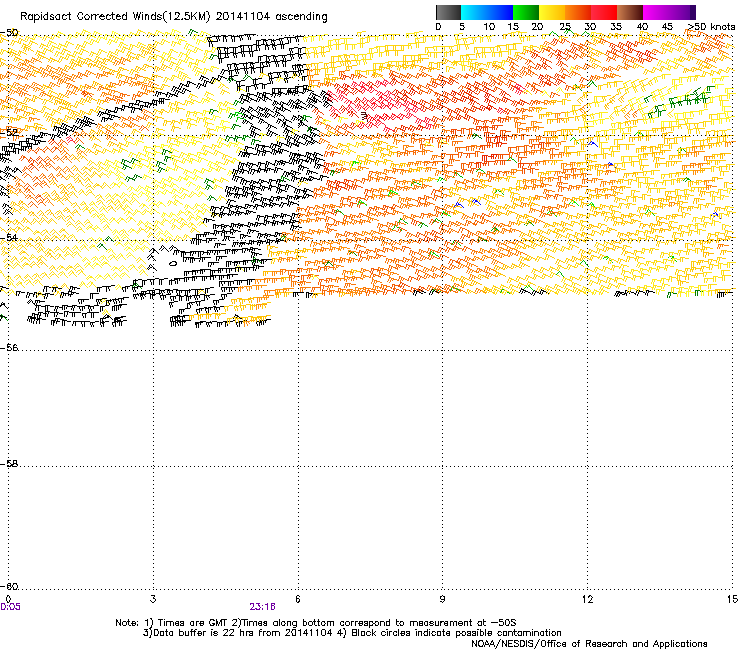Click the blue 10-15 knots legend swatch
The image size is (740, 650).
[500, 12]
